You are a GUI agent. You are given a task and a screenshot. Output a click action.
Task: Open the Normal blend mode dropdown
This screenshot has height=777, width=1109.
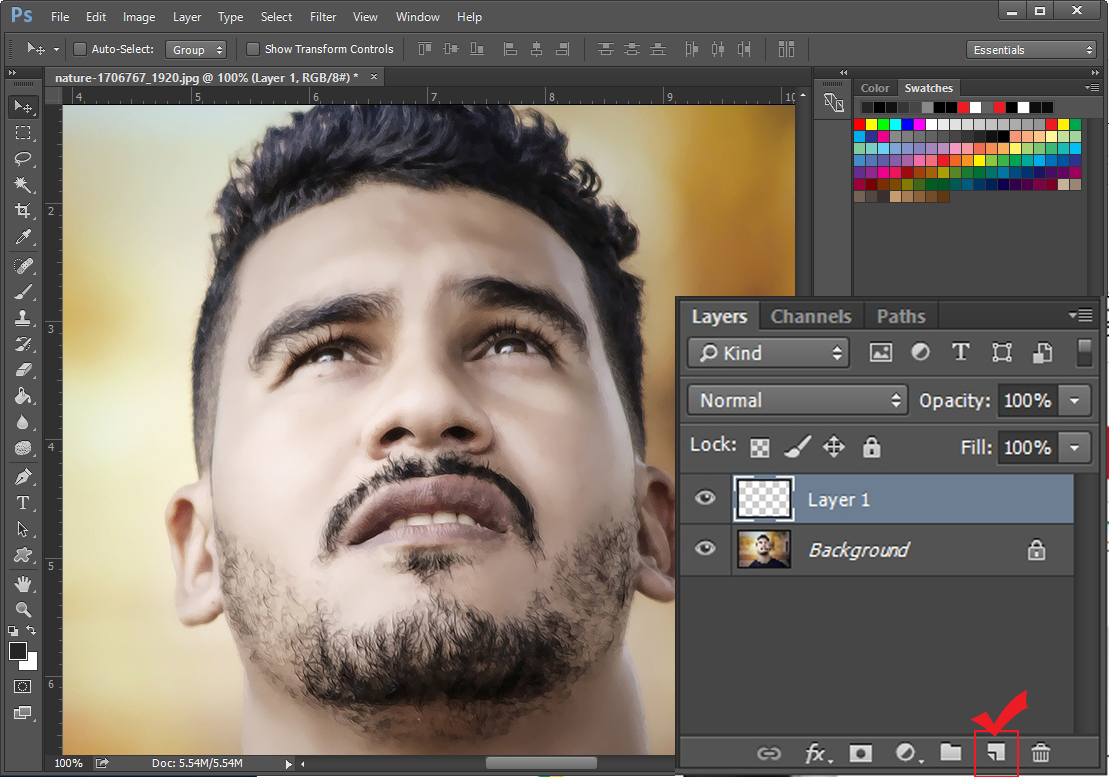(796, 400)
